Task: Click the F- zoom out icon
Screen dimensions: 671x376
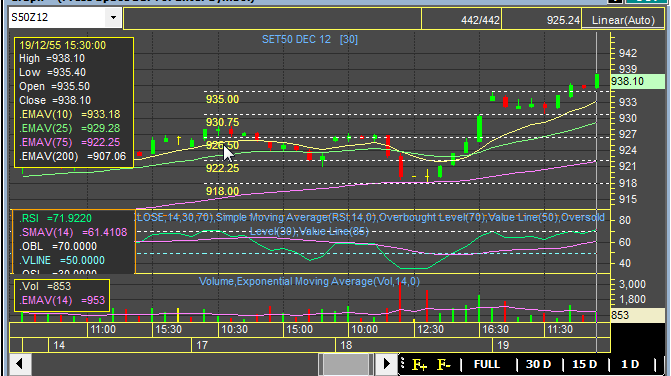Action: tap(443, 365)
